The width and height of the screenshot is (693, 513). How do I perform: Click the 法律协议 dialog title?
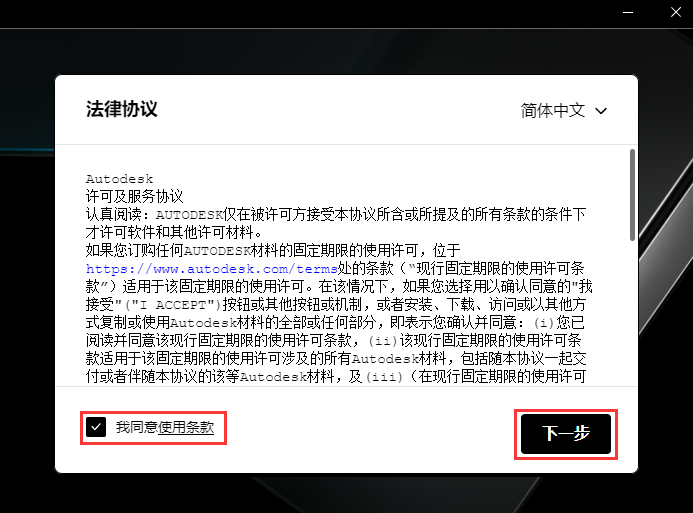121,109
